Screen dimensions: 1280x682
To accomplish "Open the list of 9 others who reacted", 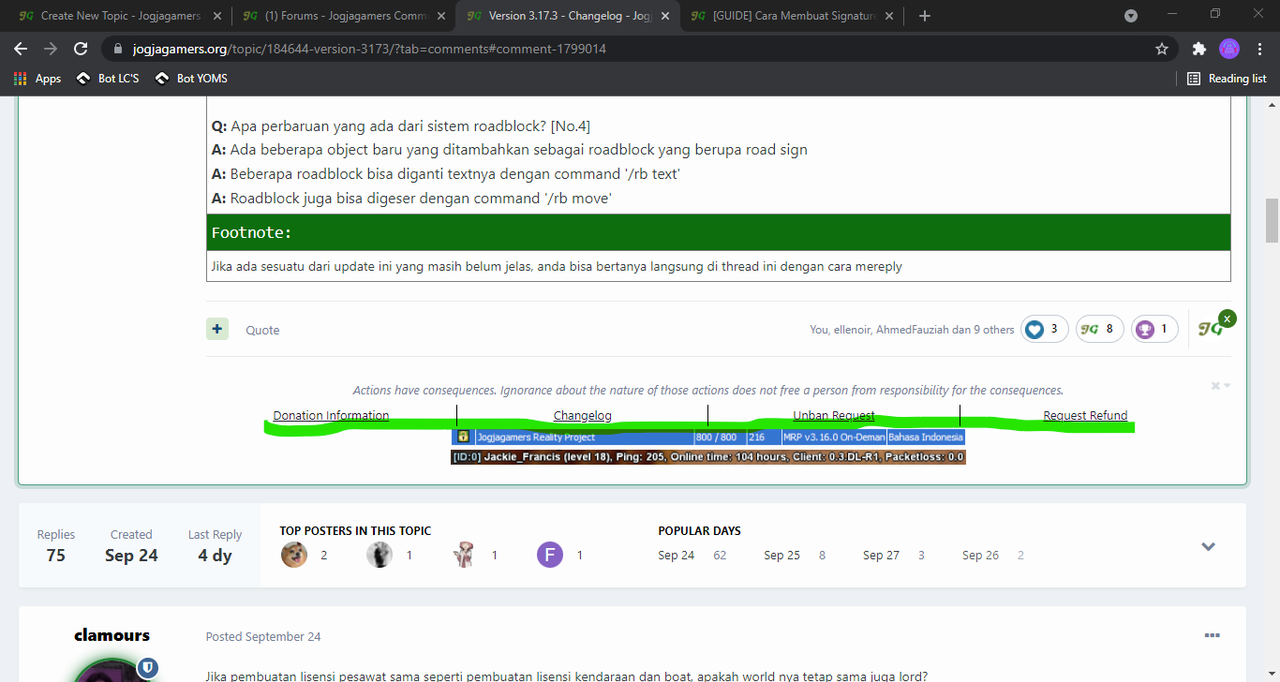I will [x=983, y=330].
